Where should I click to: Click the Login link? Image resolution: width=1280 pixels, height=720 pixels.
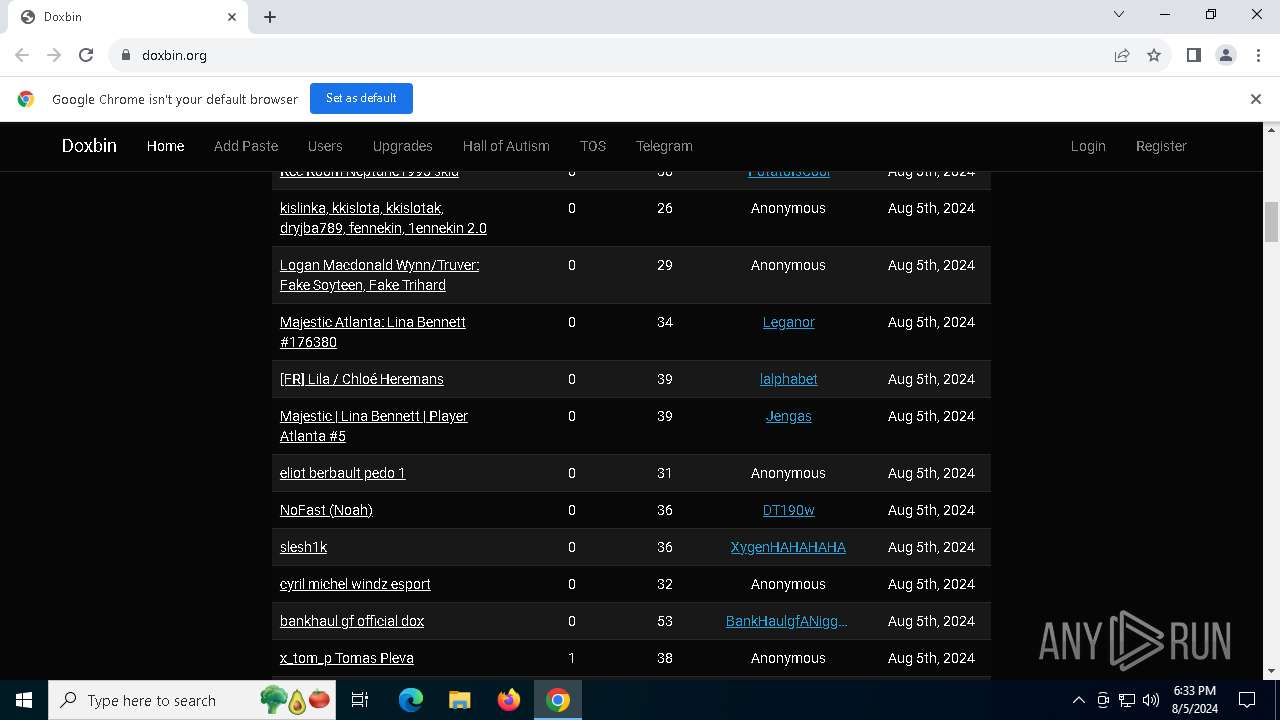pos(1088,146)
